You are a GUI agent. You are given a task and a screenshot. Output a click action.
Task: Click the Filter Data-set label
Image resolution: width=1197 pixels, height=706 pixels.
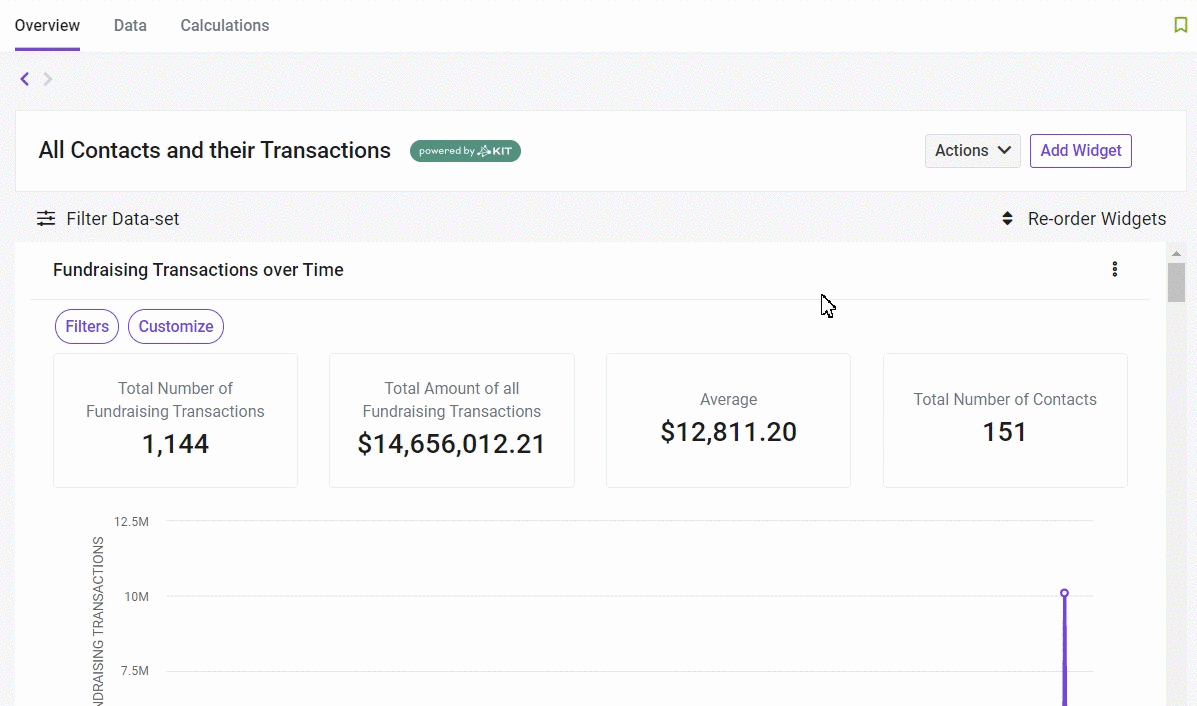click(x=122, y=219)
